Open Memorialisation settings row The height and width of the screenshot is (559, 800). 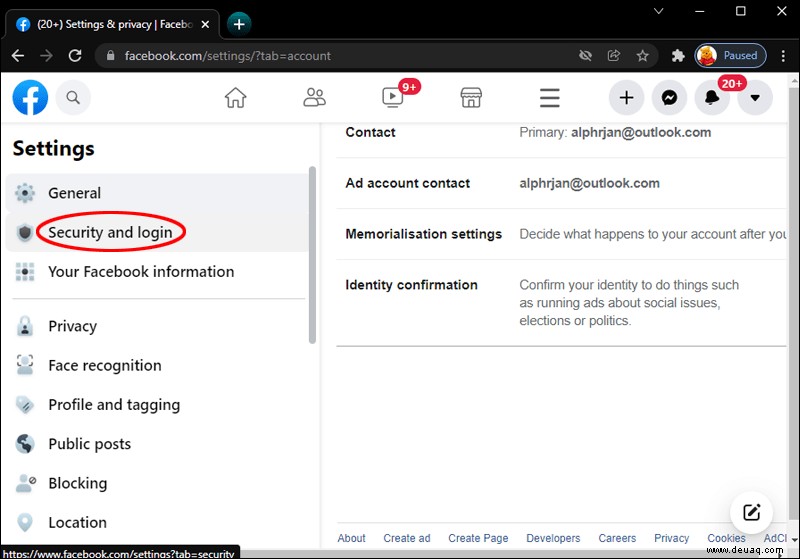coord(561,234)
